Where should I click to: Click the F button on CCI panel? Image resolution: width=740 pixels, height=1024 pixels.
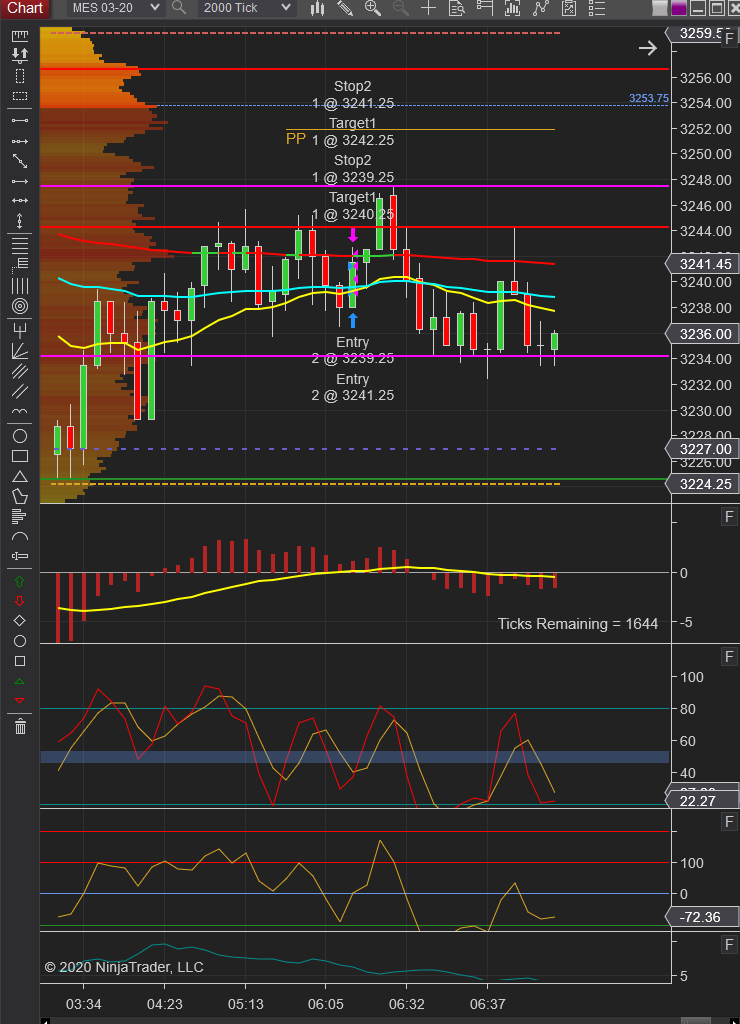[x=729, y=822]
